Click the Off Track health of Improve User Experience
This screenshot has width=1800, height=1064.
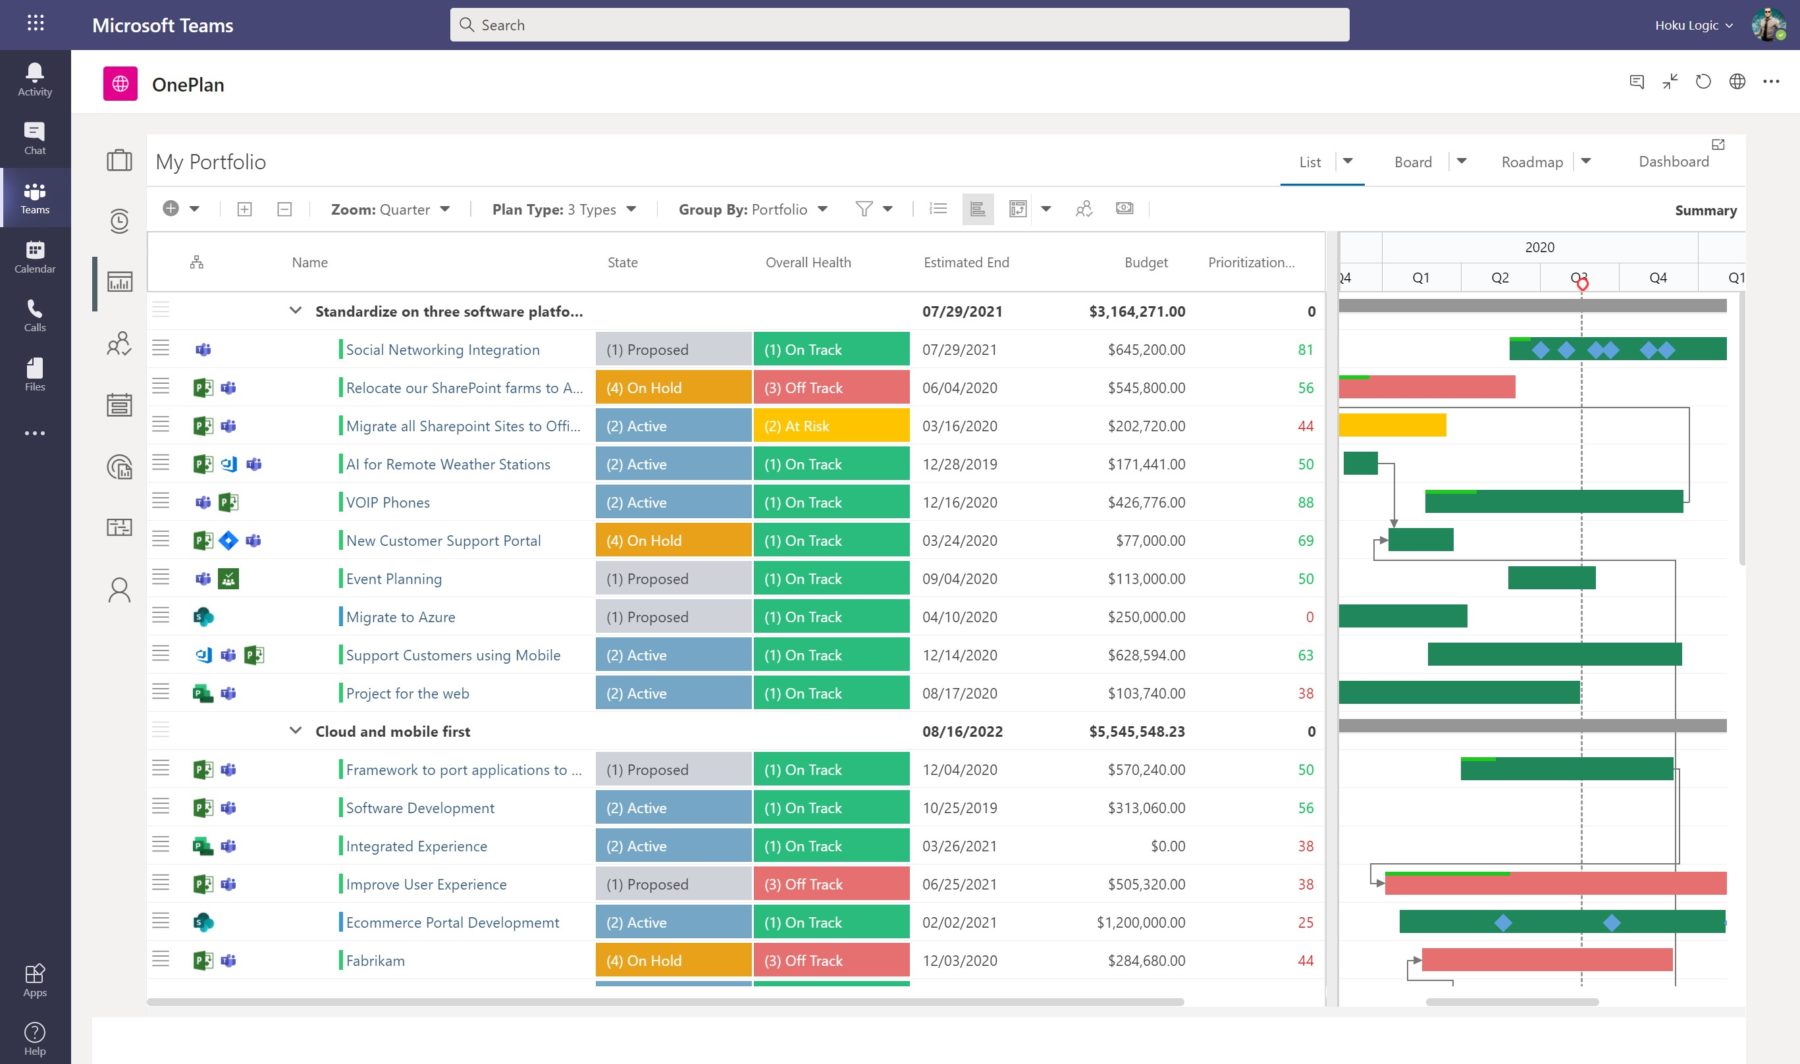click(x=831, y=884)
